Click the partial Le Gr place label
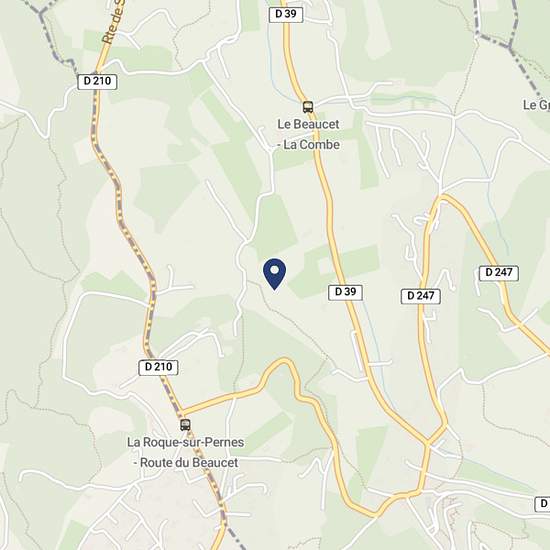Viewport: 550px width, 550px height. 536,105
